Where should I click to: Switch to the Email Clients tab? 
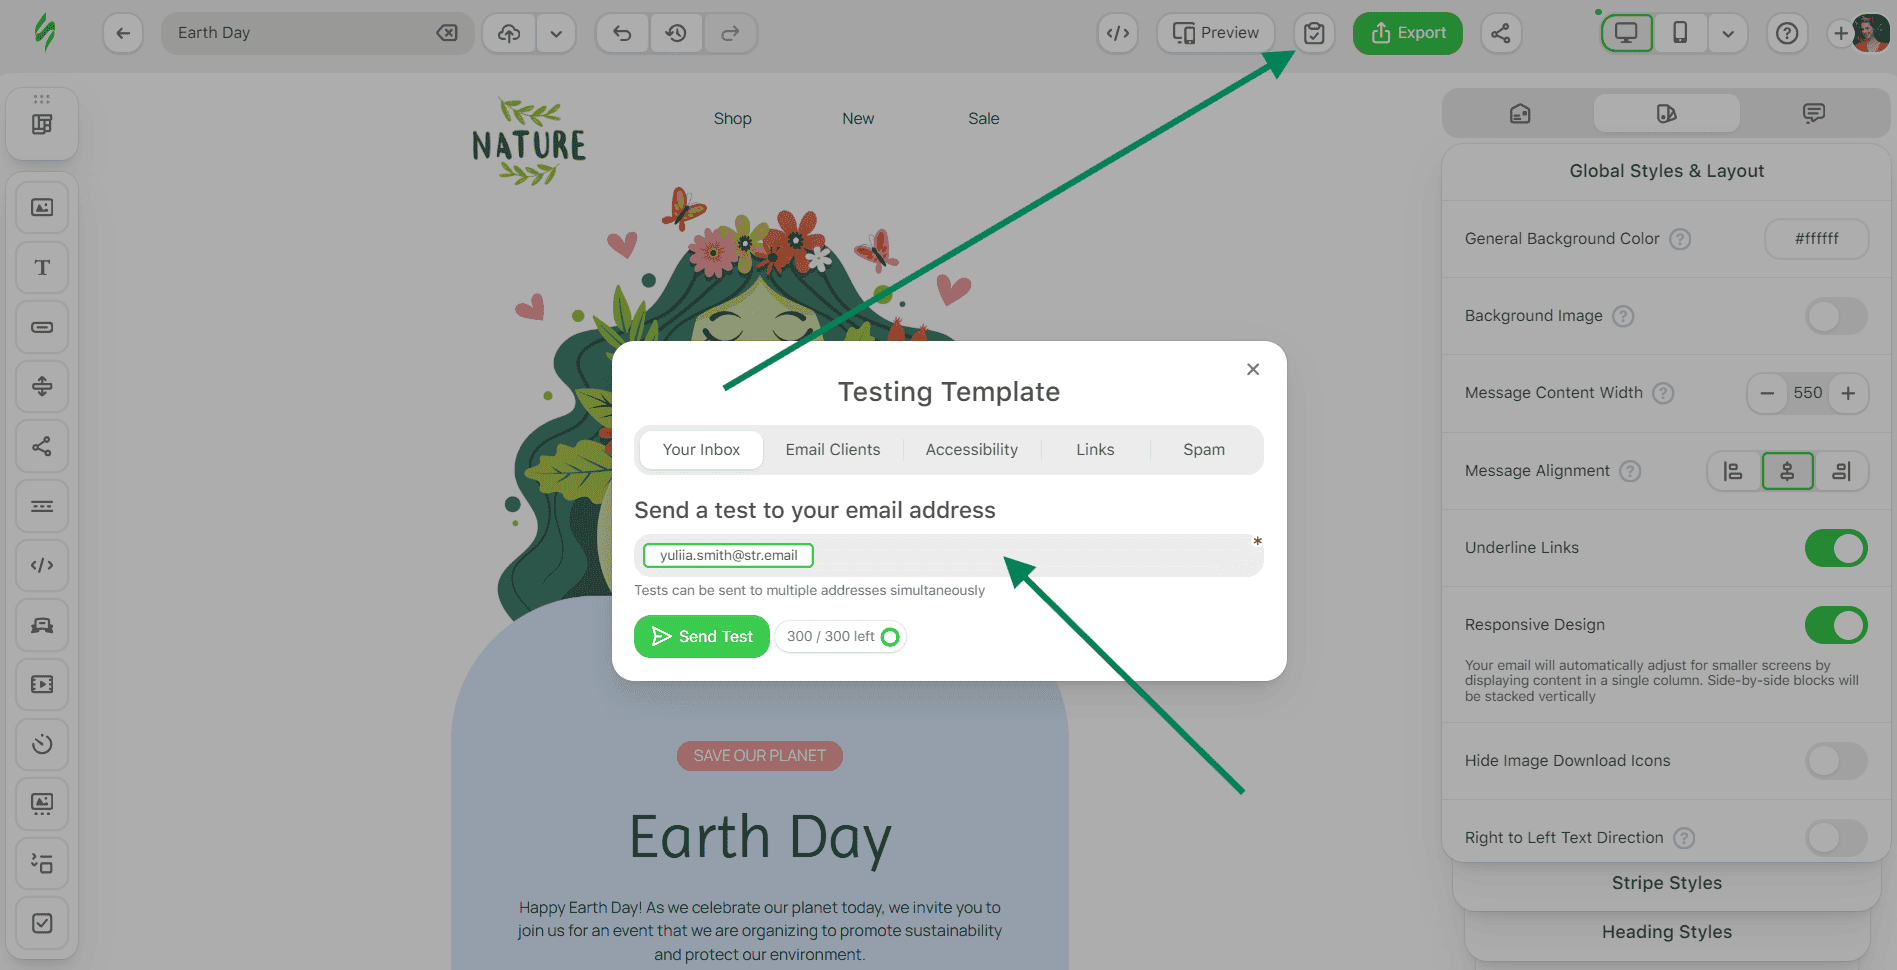[833, 450]
